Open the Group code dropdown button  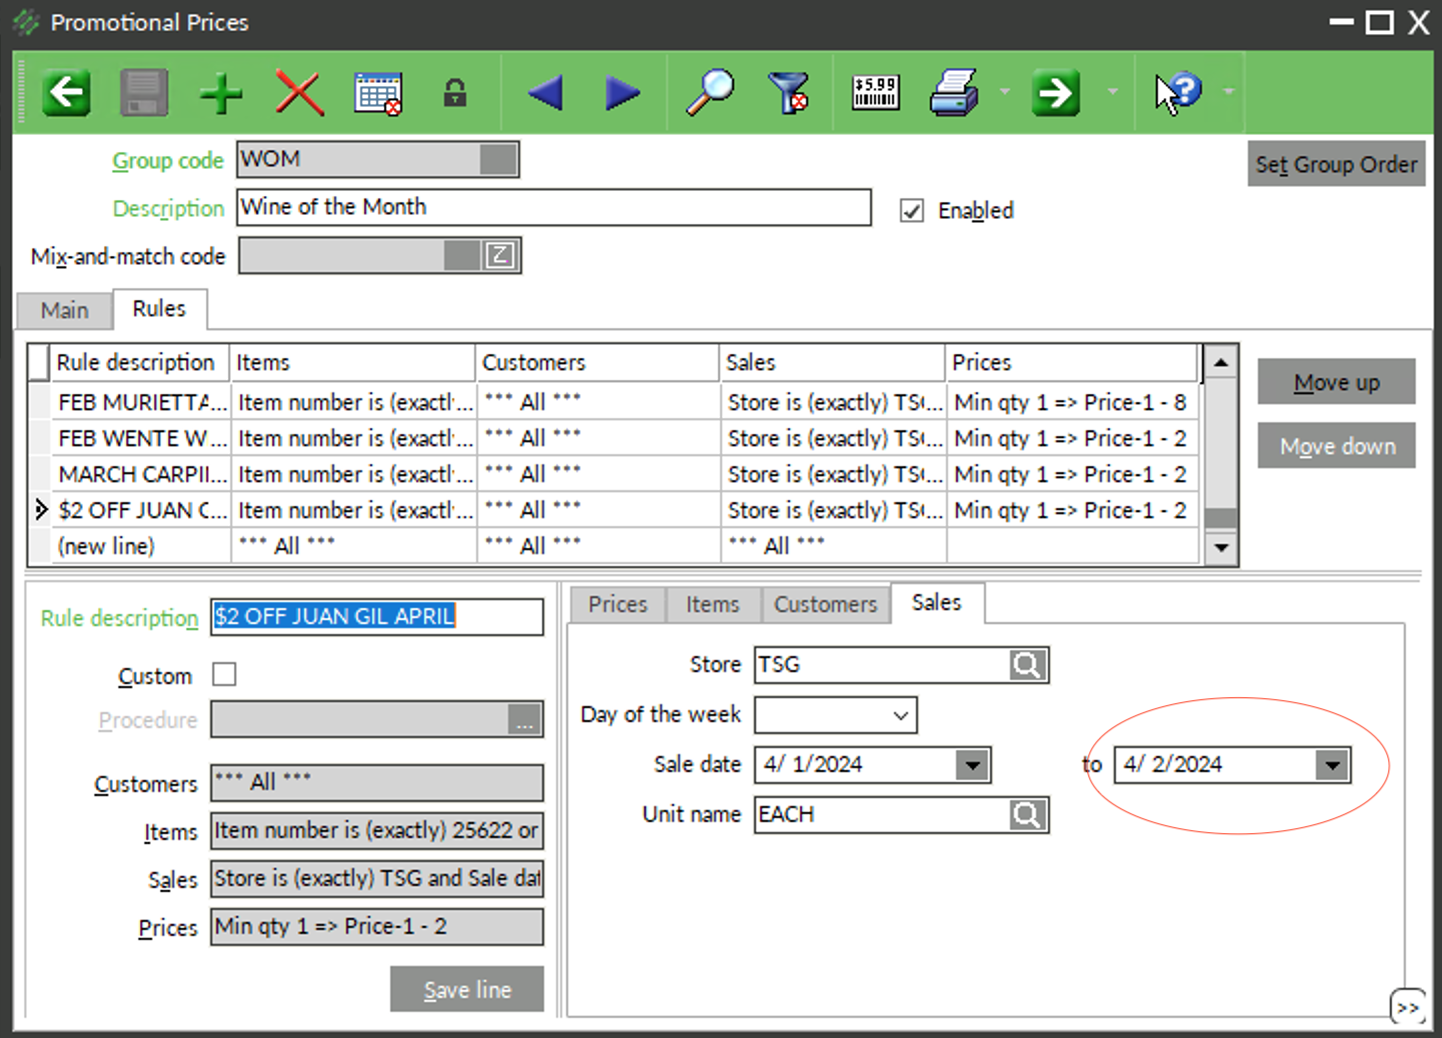pyautogui.click(x=498, y=159)
